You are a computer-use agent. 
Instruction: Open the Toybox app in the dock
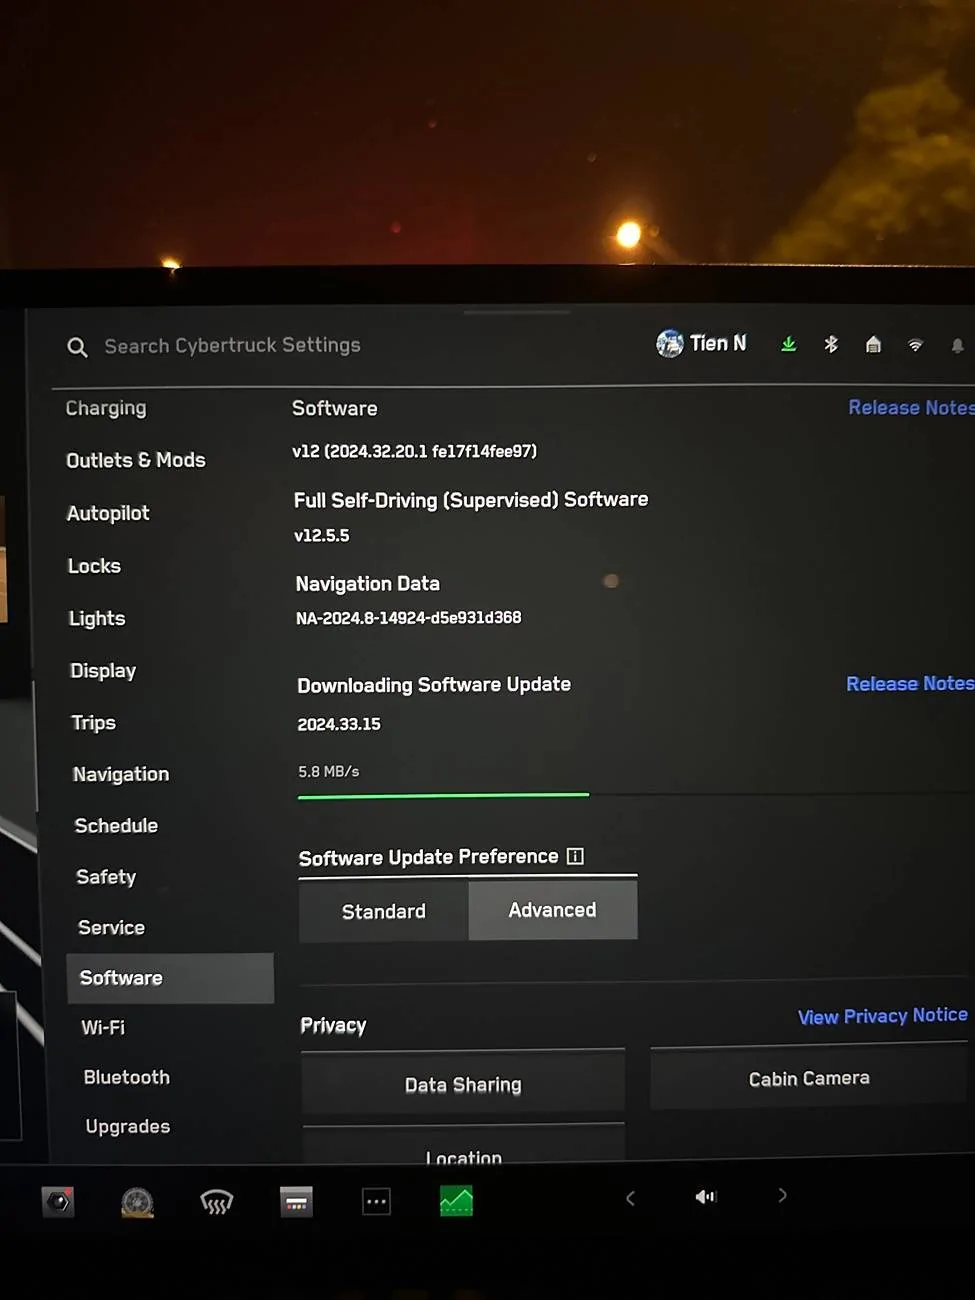296,1201
